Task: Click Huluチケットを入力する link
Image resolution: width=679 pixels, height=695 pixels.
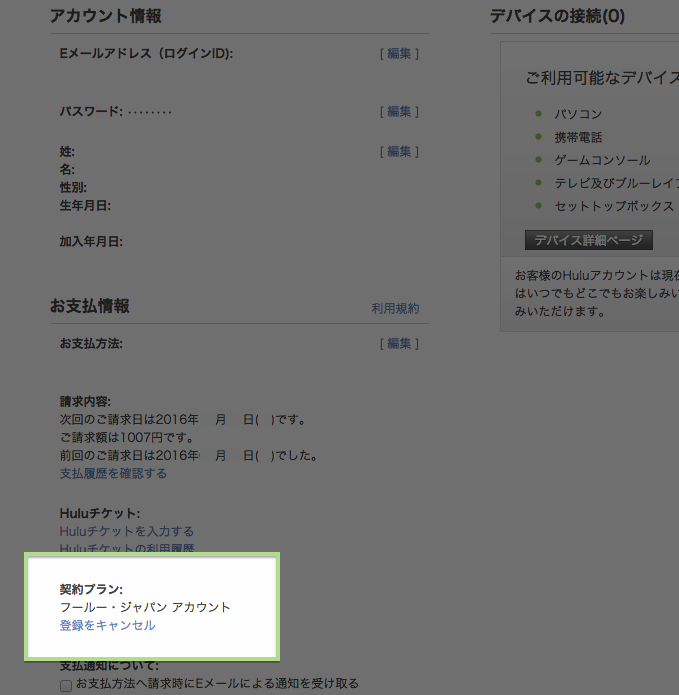Action: pyautogui.click(x=127, y=531)
